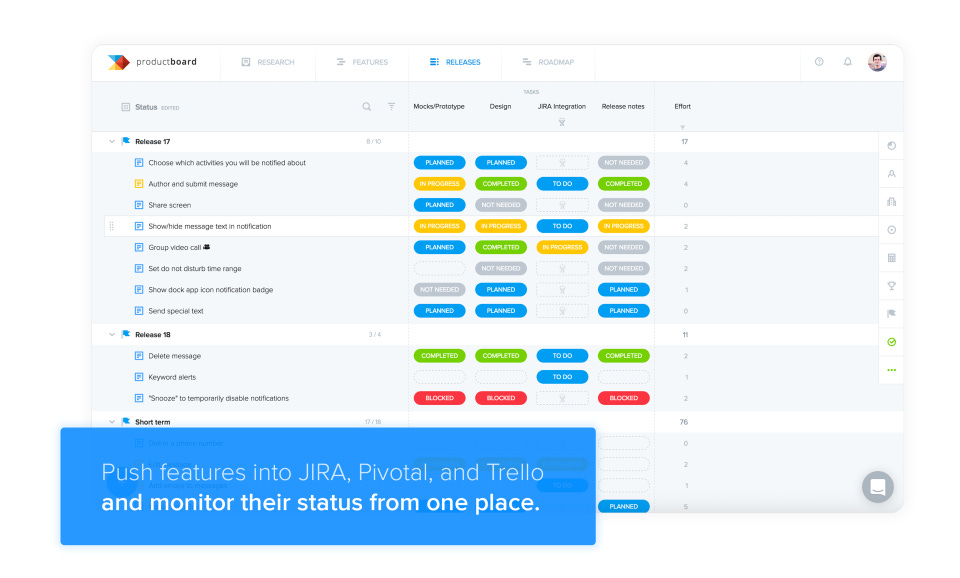This screenshot has width=960, height=578.
Task: Click the top pie chart icon in right sidebar
Action: click(891, 146)
